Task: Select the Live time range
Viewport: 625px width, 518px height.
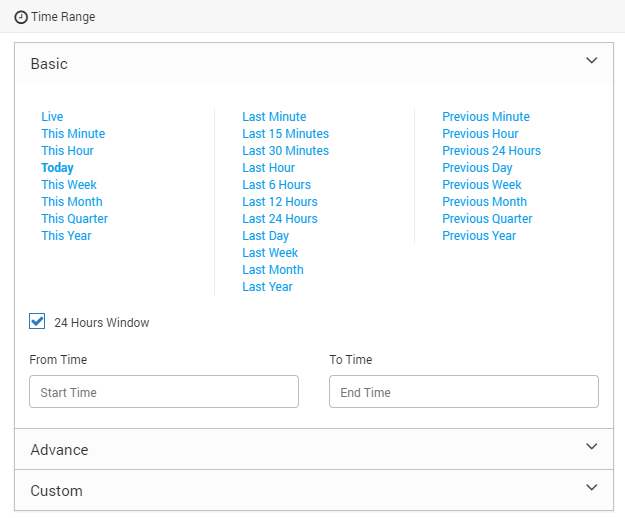Action: tap(52, 117)
